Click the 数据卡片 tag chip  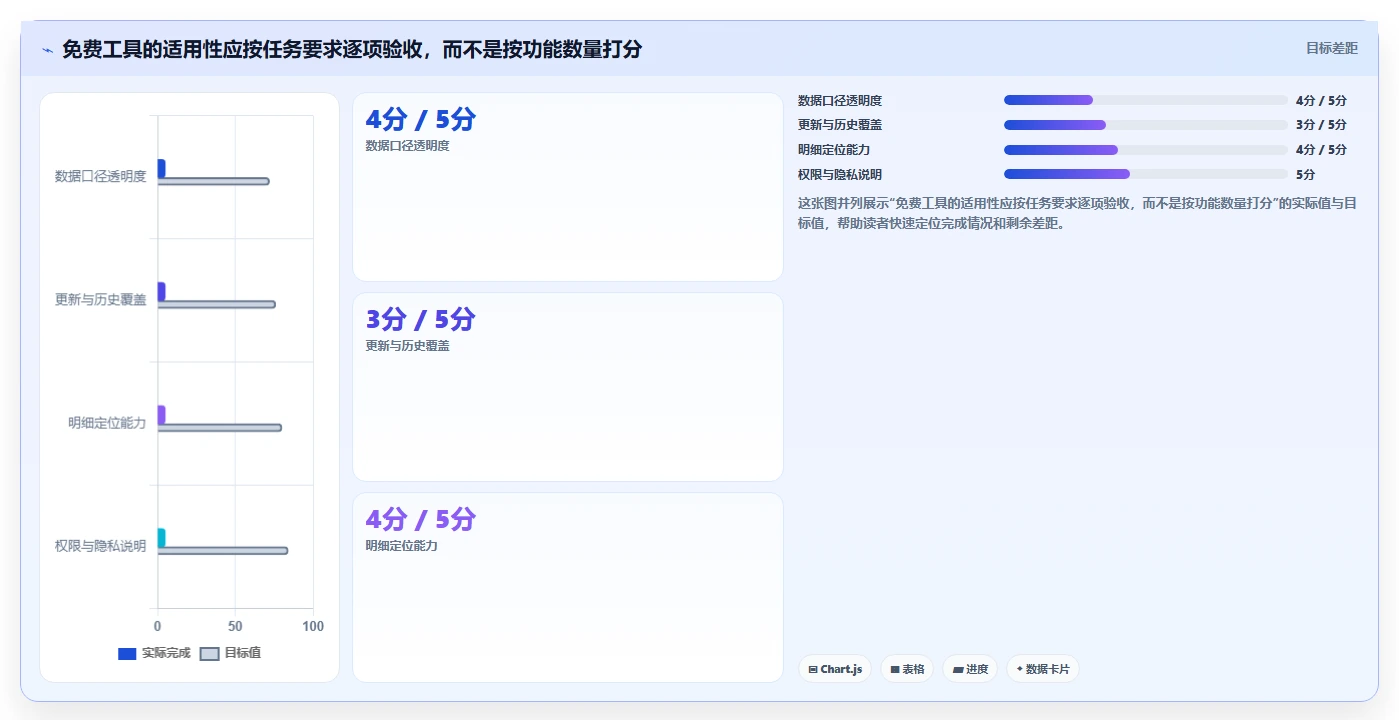(x=1043, y=669)
